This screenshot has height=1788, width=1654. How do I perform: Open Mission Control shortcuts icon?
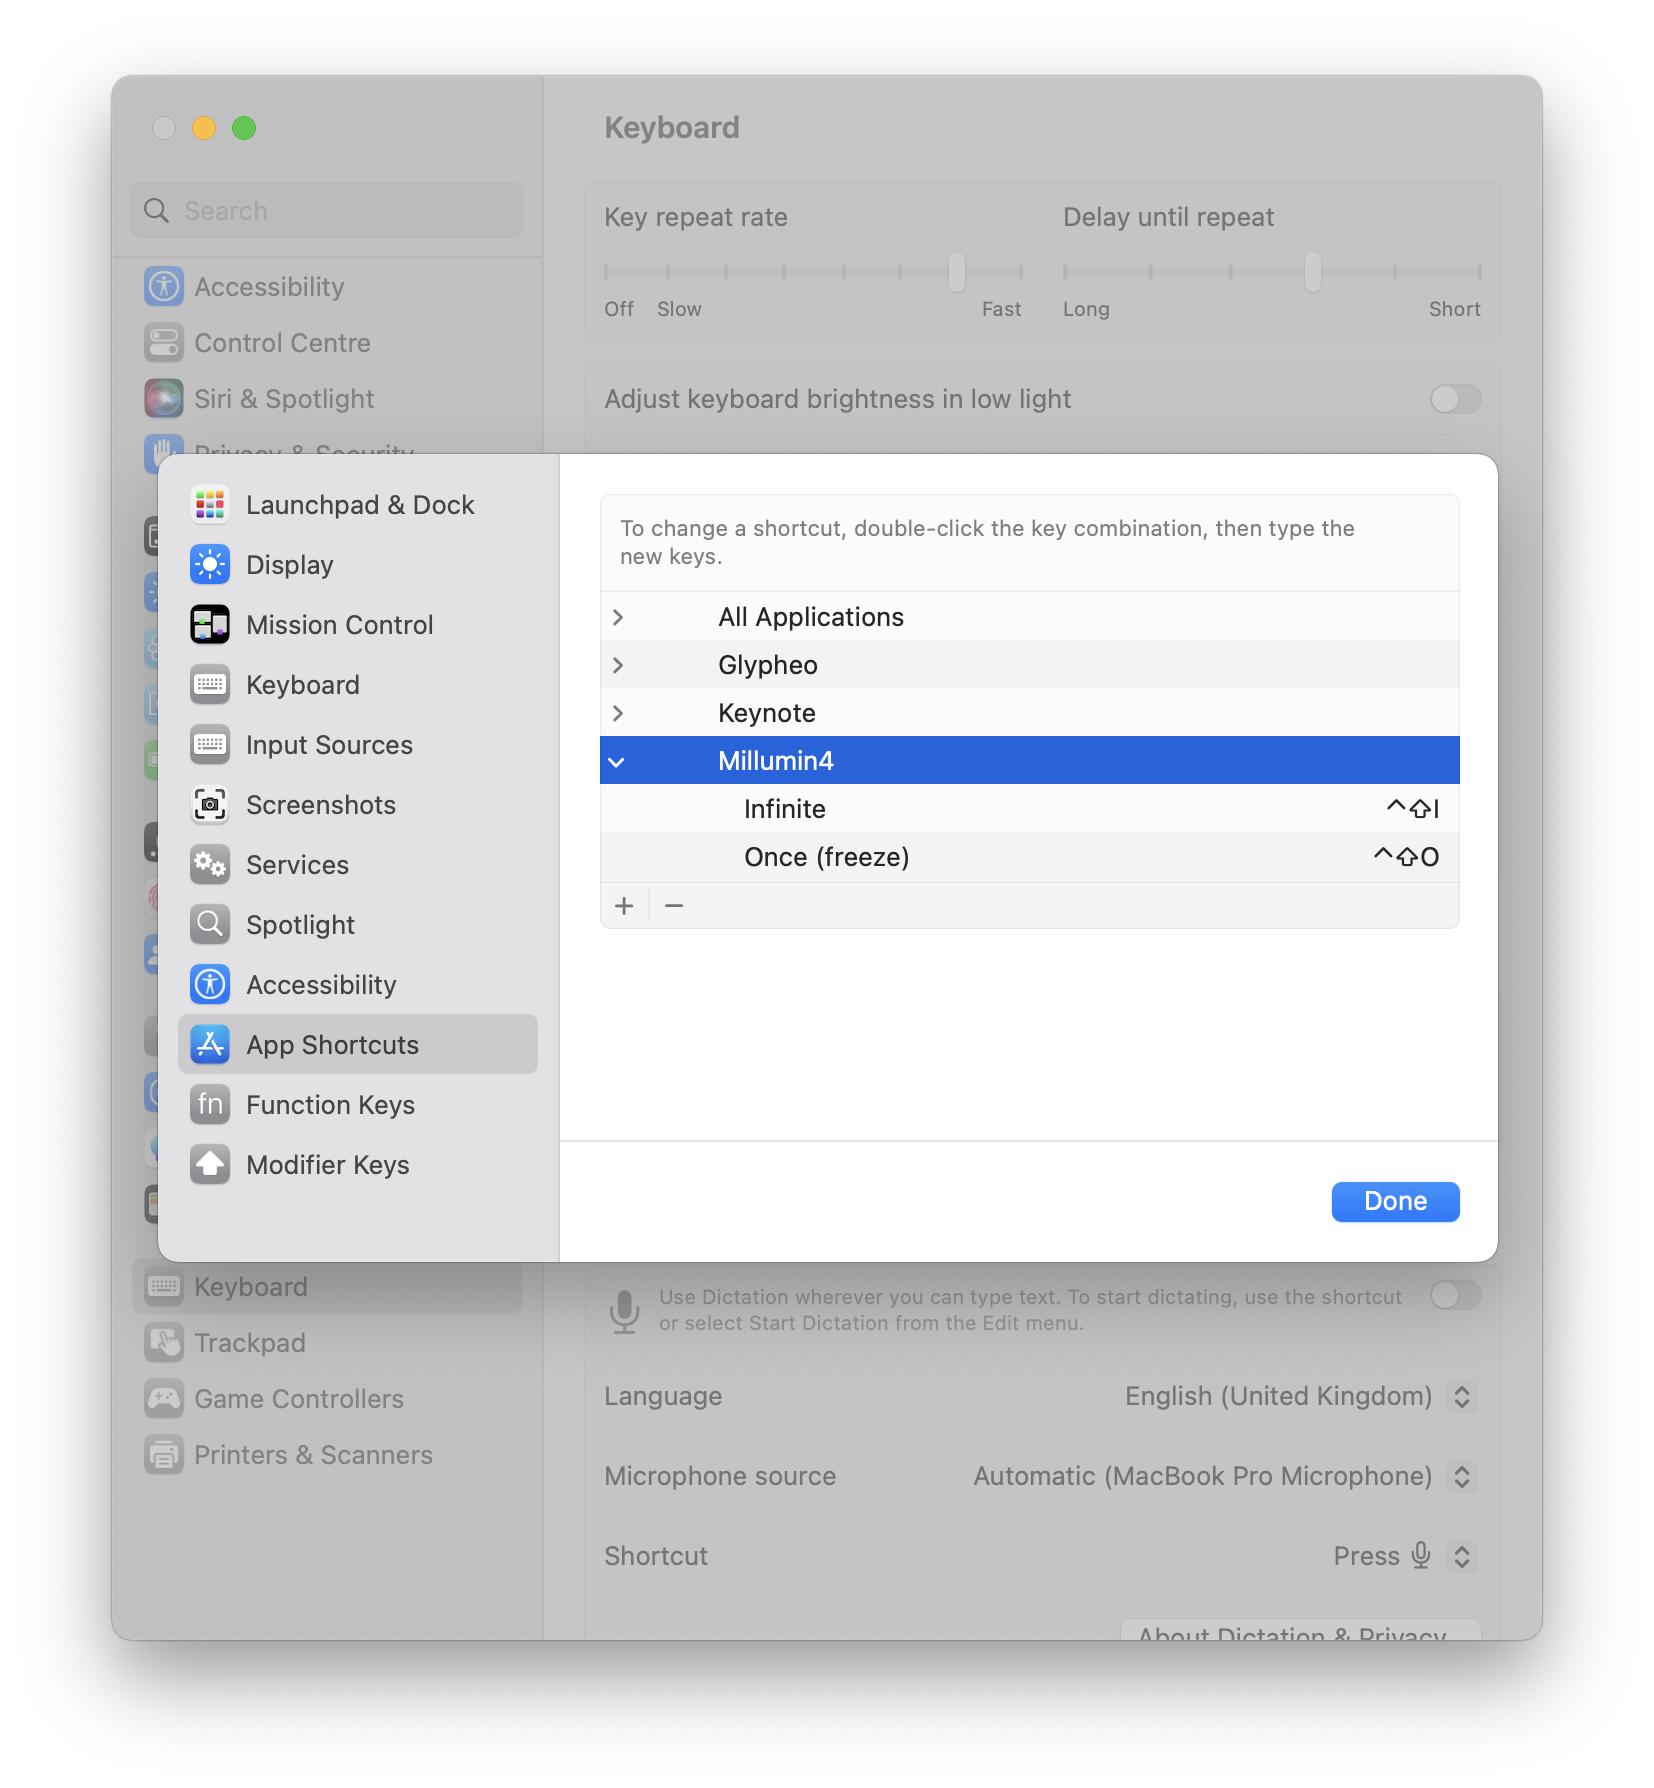(210, 625)
